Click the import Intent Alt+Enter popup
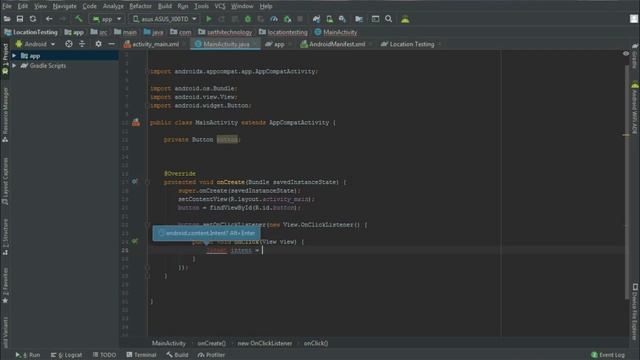Screen dimensions: 640x360 (207, 233)
